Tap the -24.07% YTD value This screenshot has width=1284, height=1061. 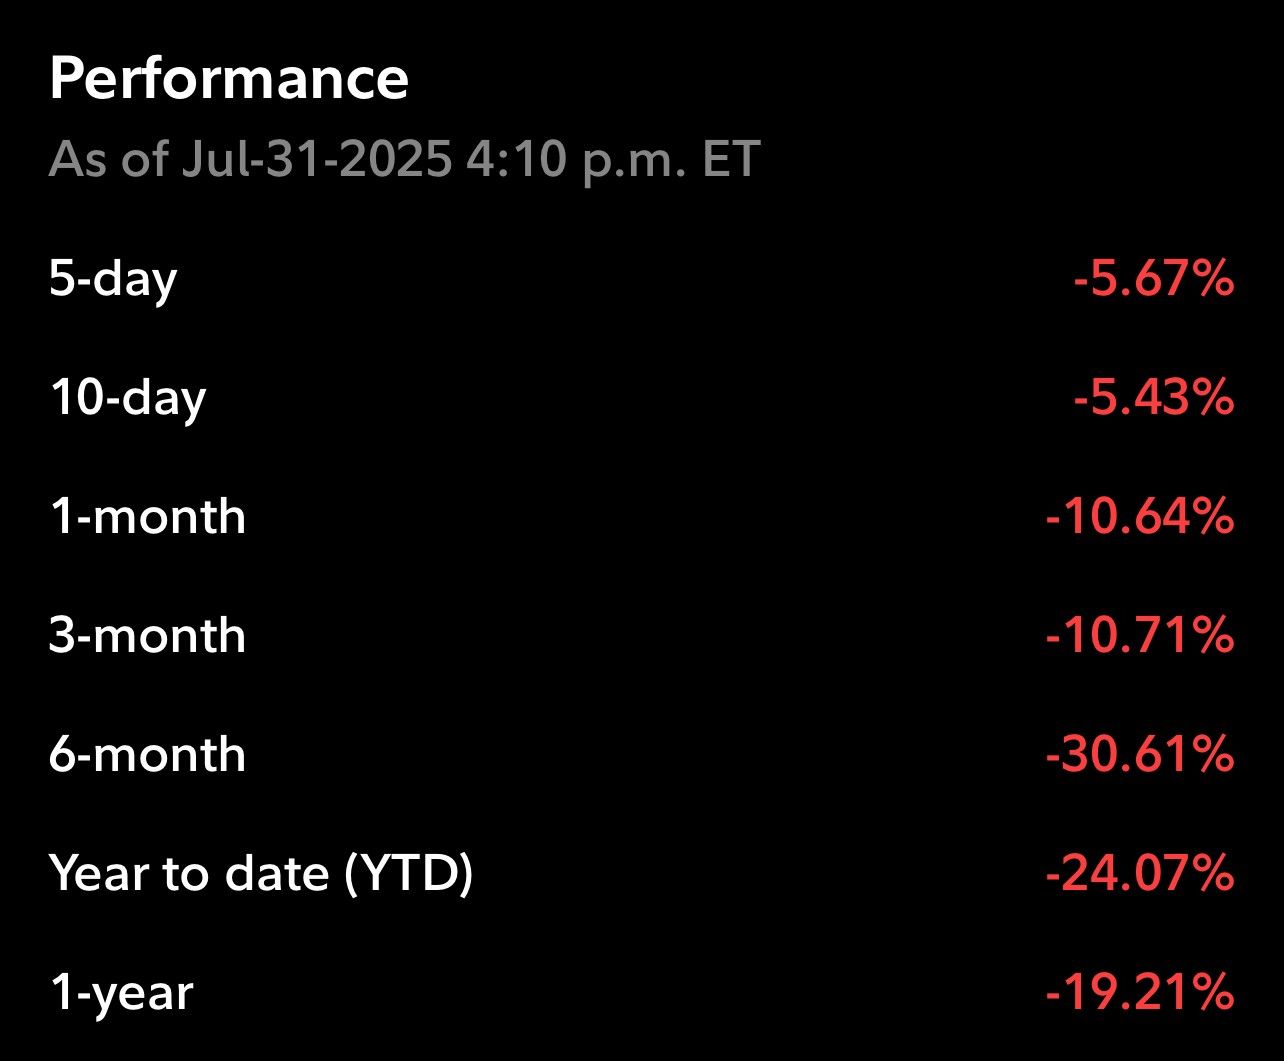[x=1140, y=874]
